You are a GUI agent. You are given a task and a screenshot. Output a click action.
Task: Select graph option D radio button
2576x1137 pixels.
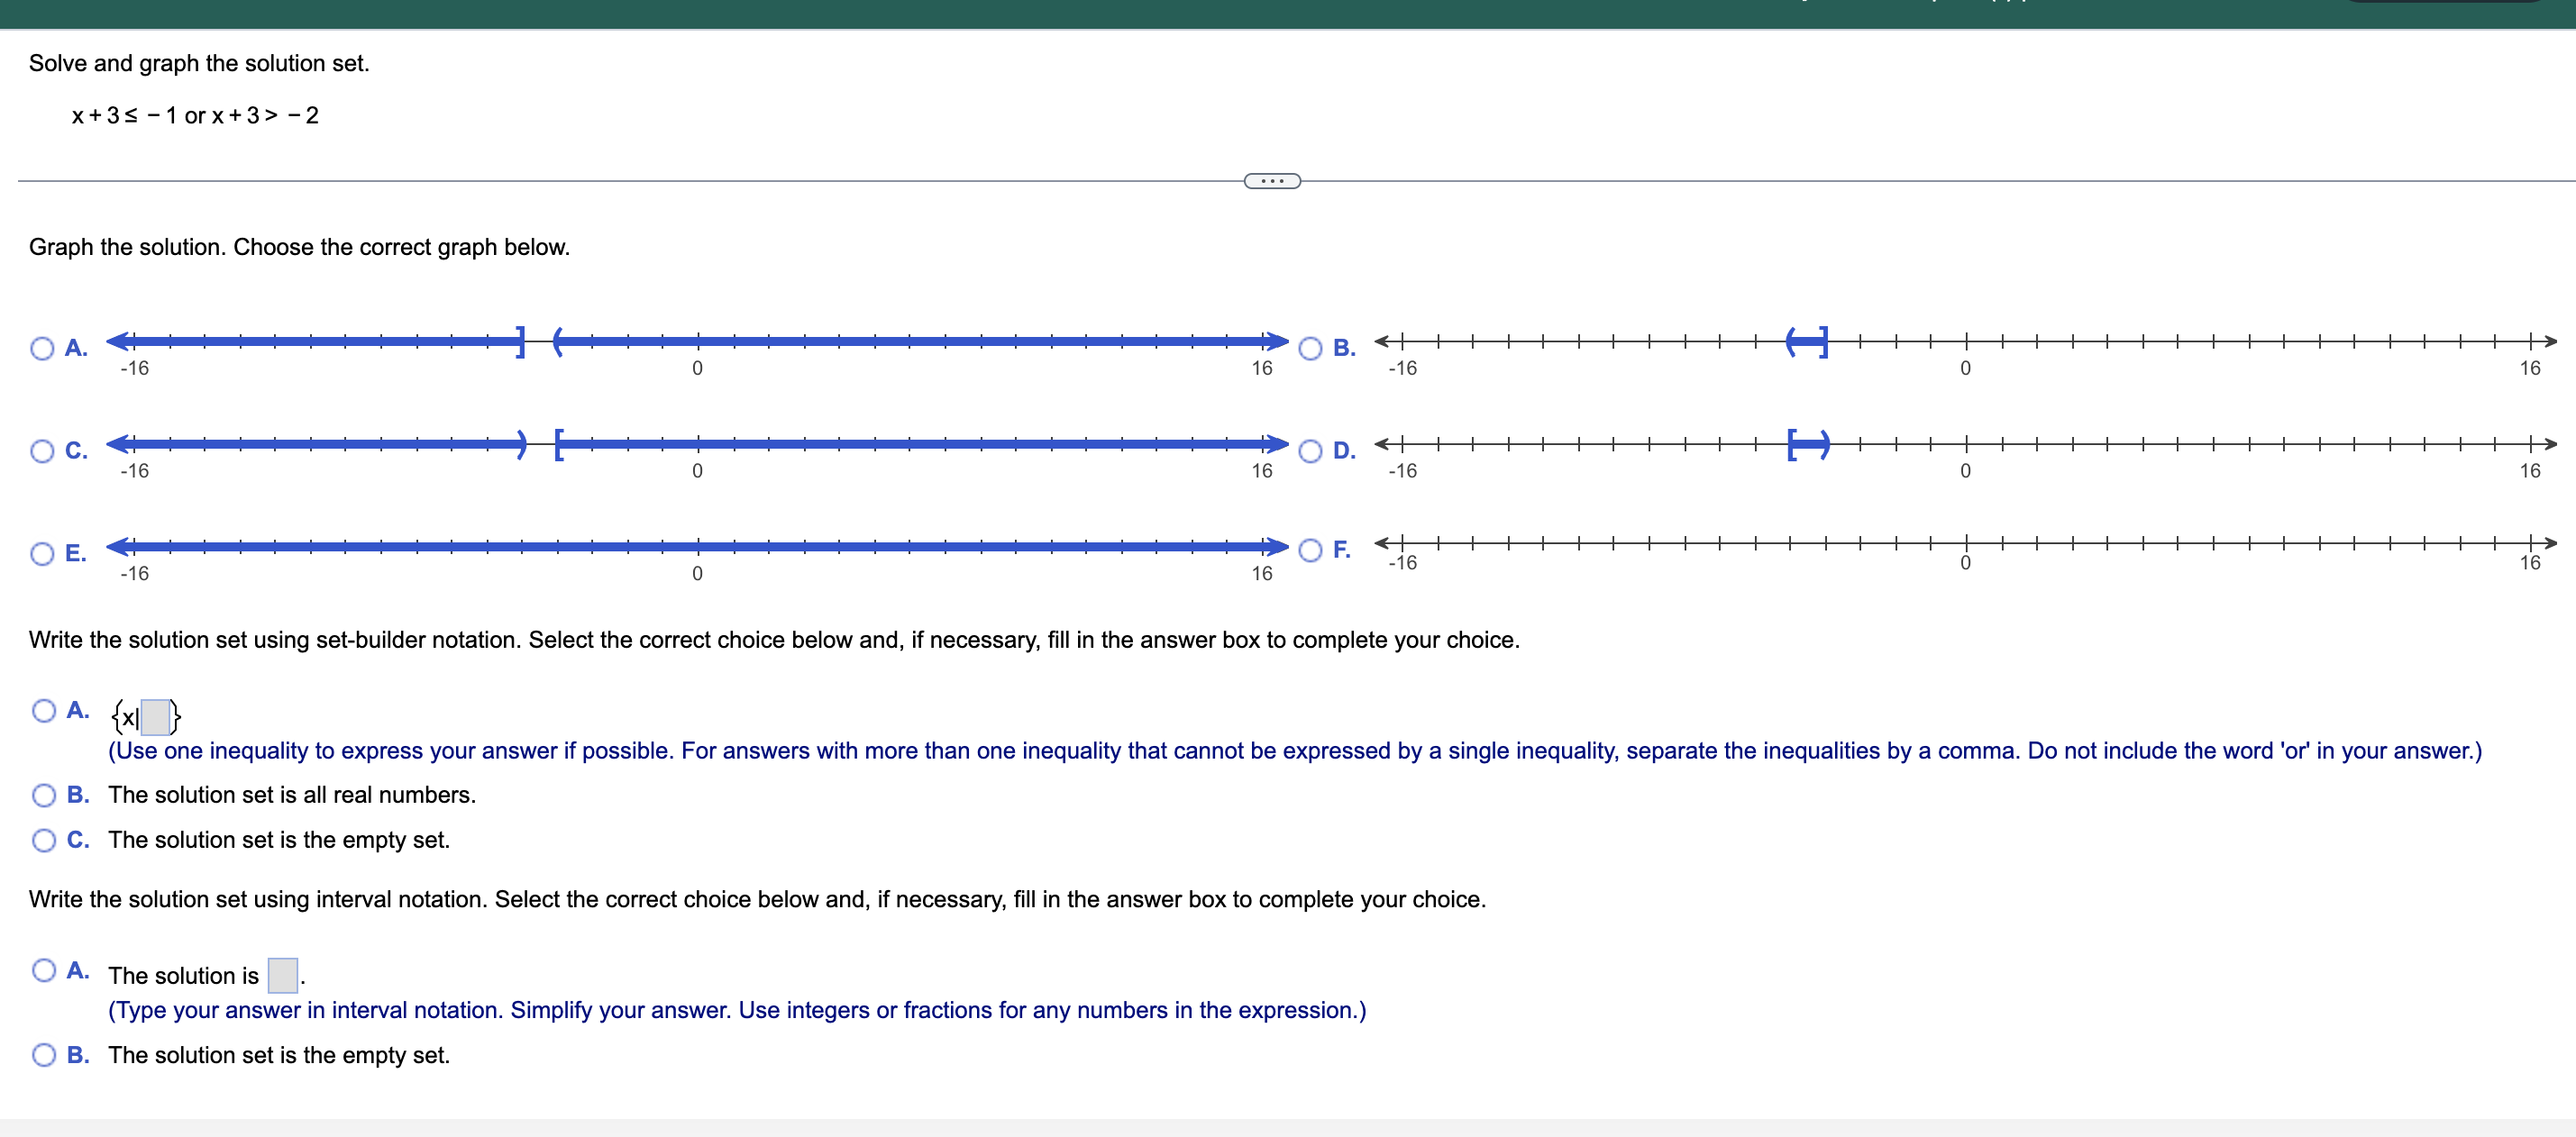(x=1310, y=451)
